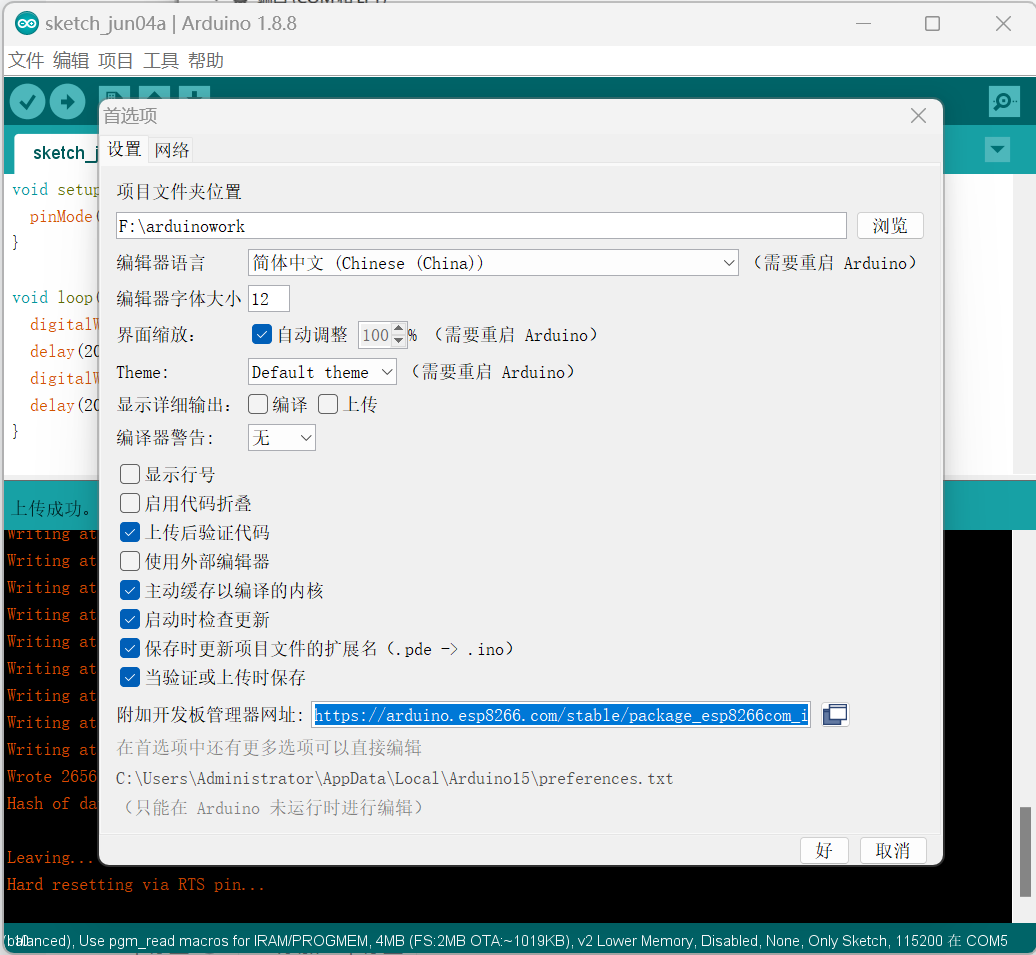Increase interface scale with up stepper

398,328
